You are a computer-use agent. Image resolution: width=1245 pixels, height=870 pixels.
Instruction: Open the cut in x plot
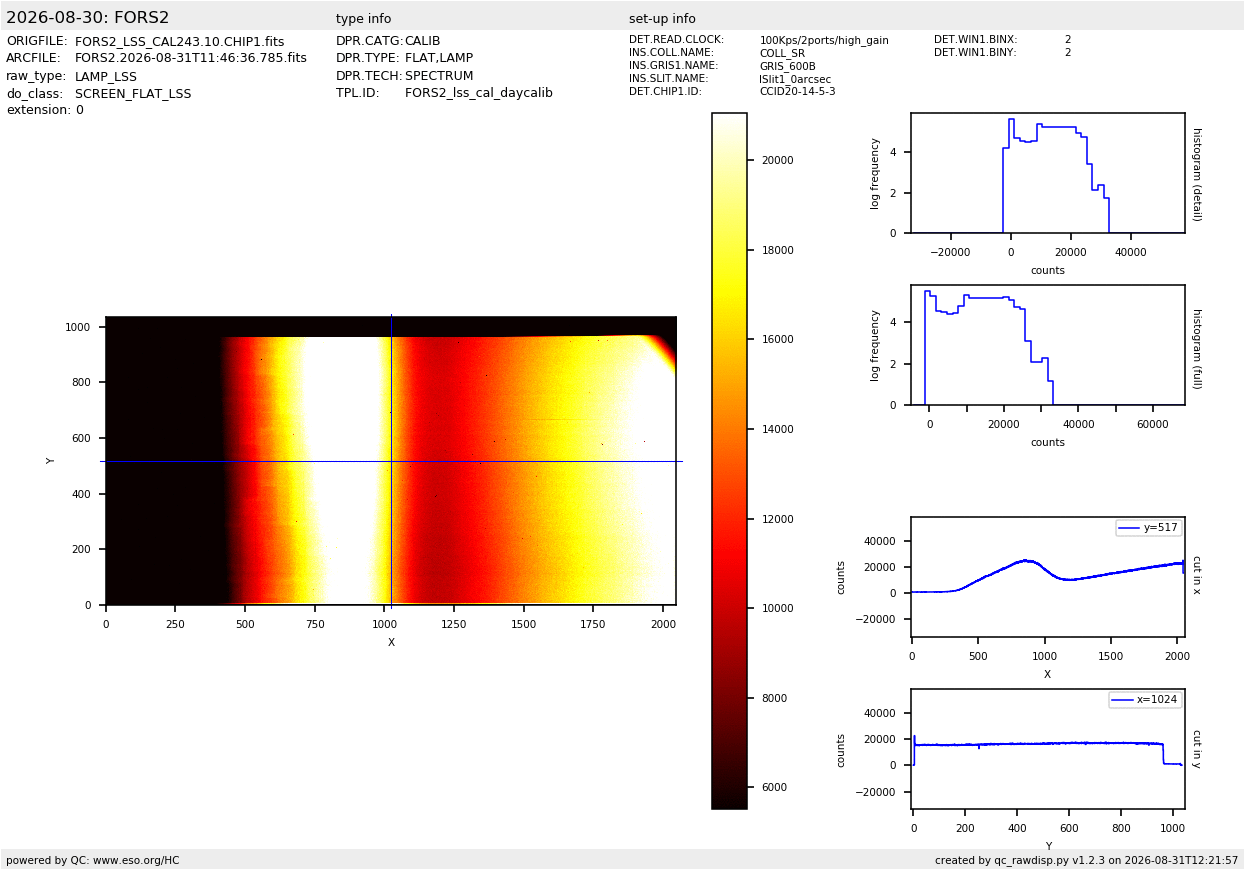pos(1047,577)
